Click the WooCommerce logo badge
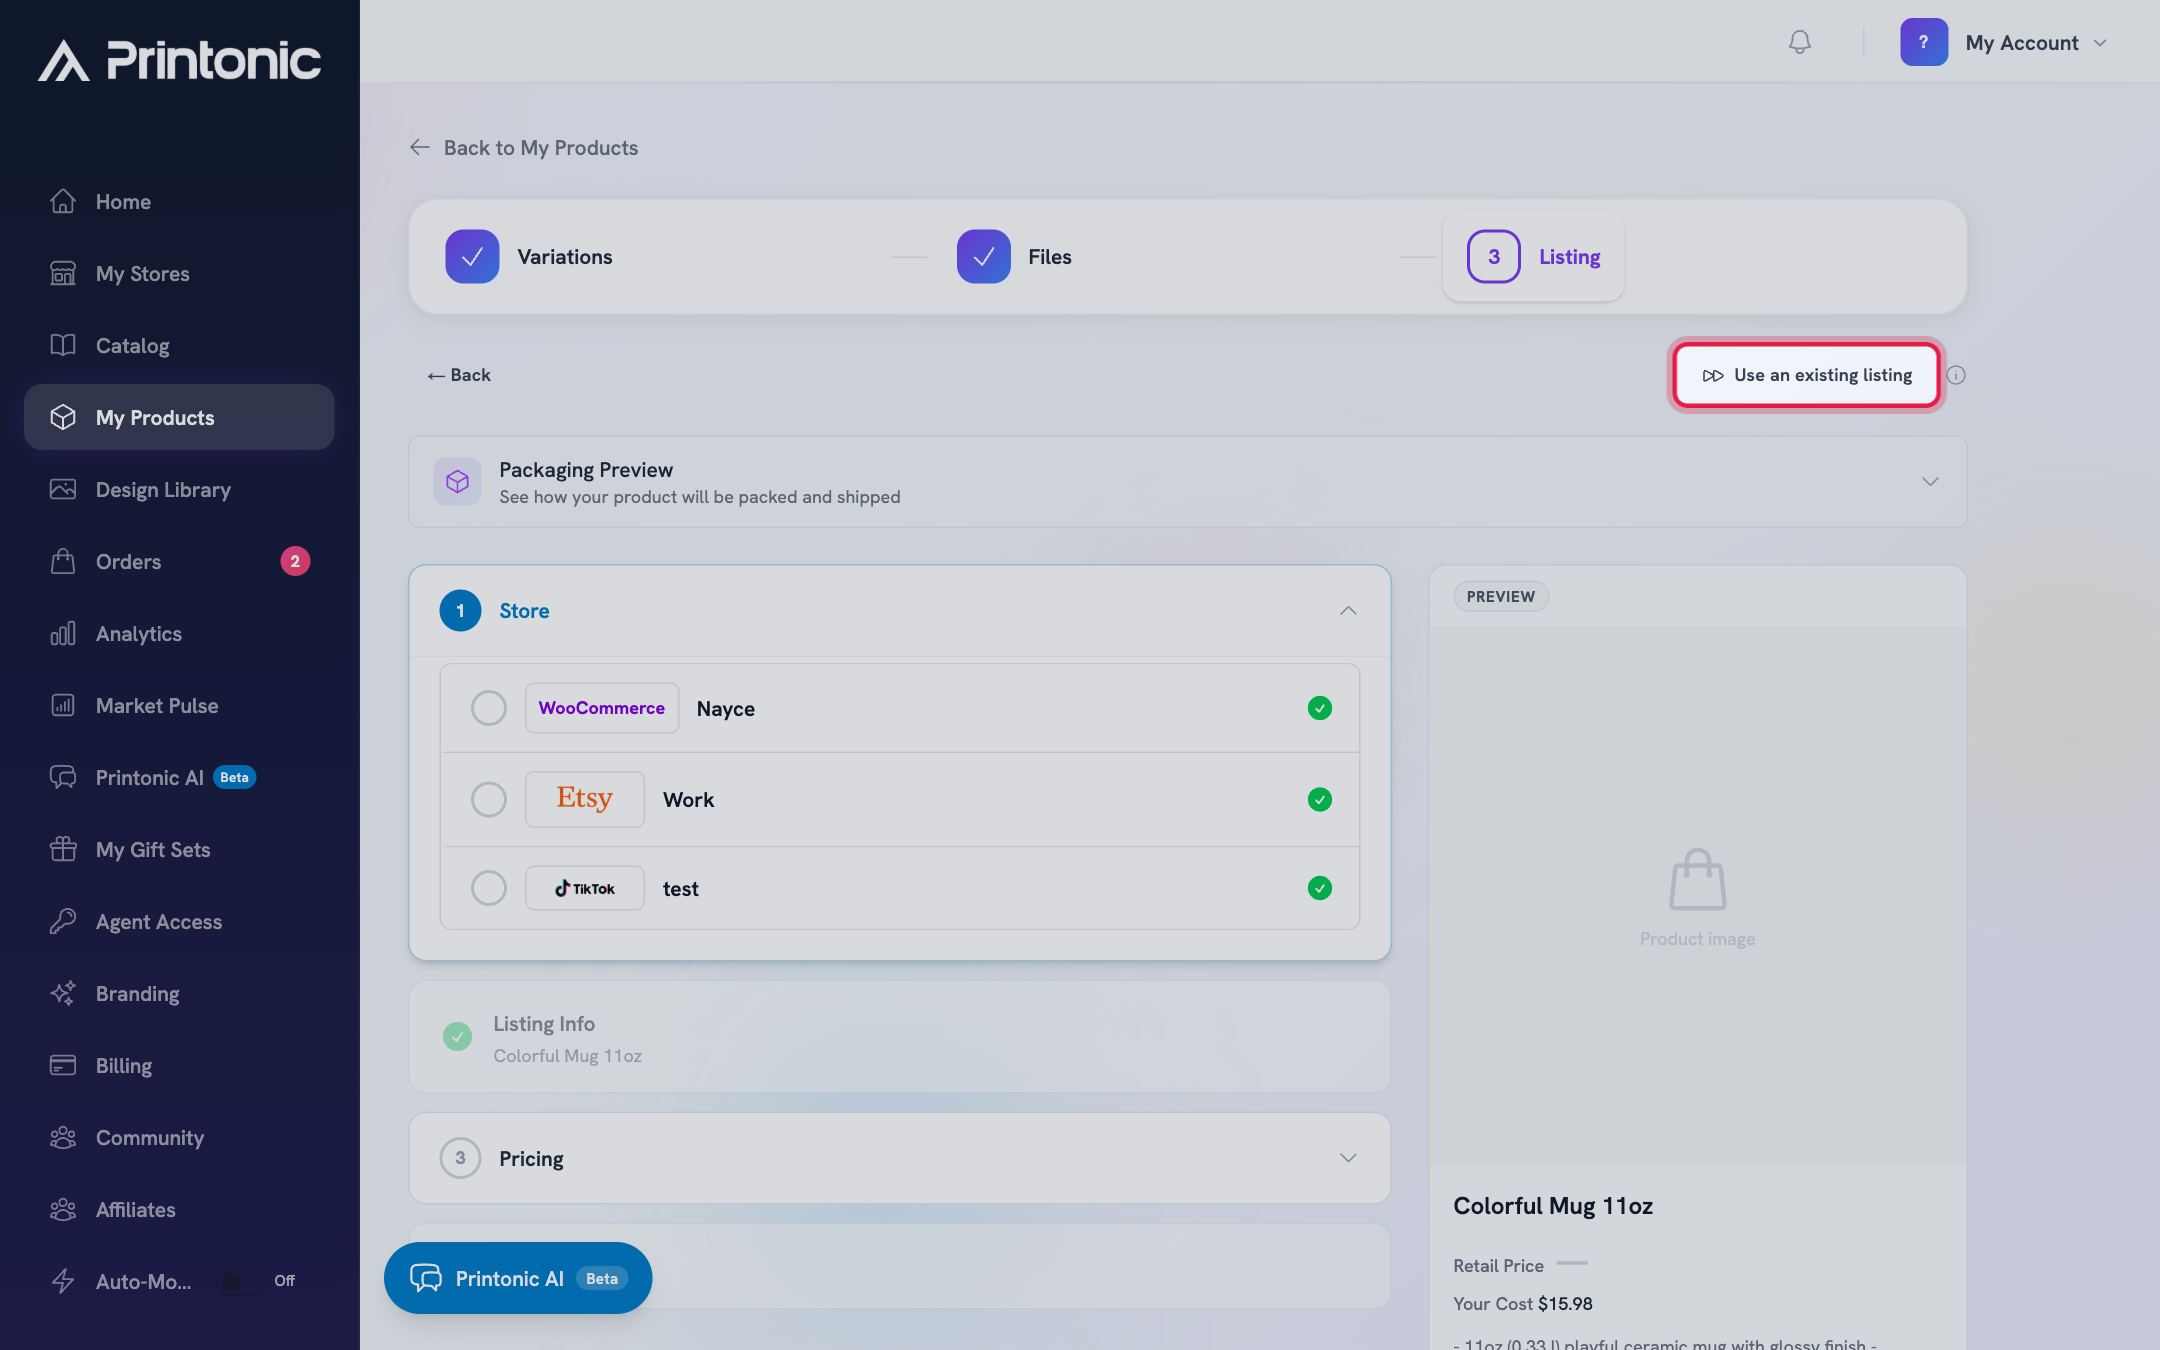2160x1350 pixels. (602, 708)
